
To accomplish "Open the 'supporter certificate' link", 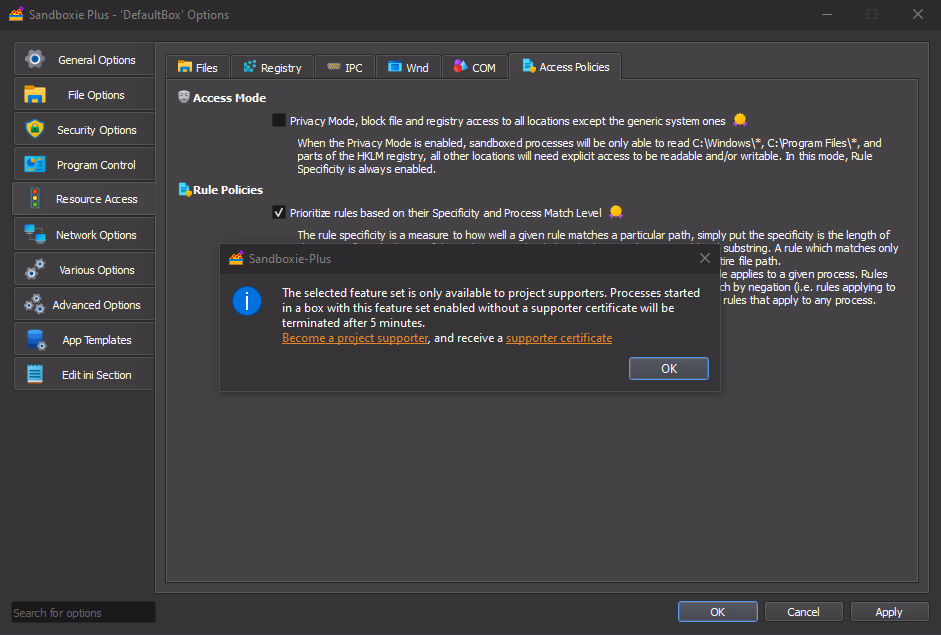I will (x=559, y=338).
